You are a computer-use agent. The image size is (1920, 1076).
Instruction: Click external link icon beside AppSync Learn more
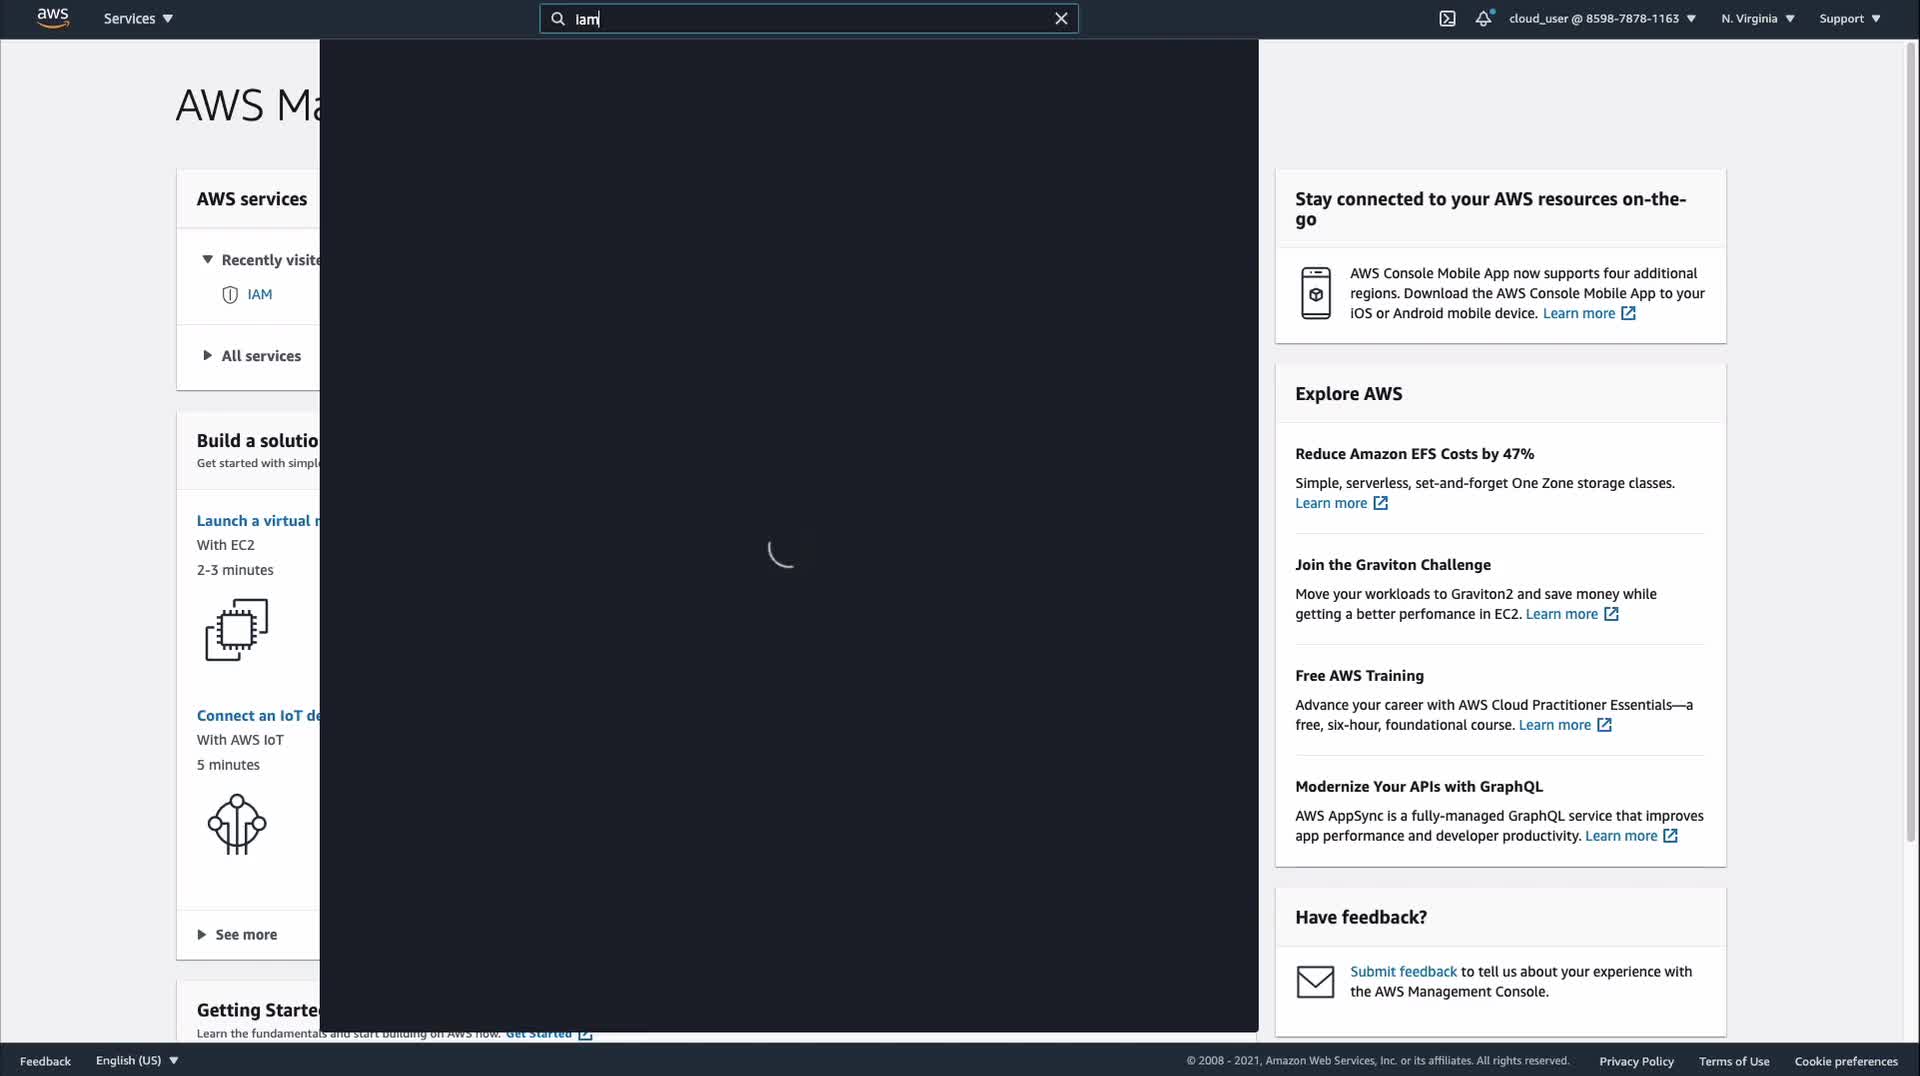[1670, 836]
